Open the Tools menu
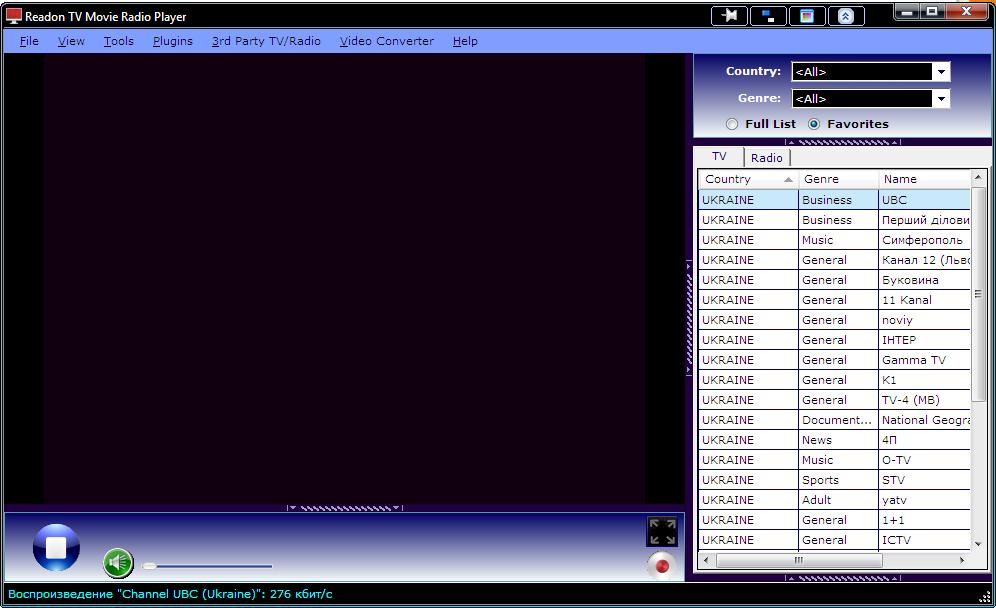996x608 pixels. pyautogui.click(x=119, y=41)
